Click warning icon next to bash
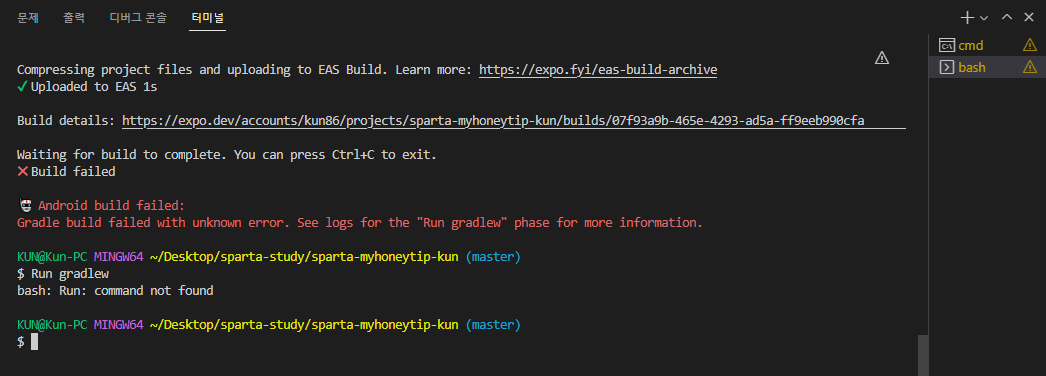The image size is (1046, 376). click(1030, 67)
